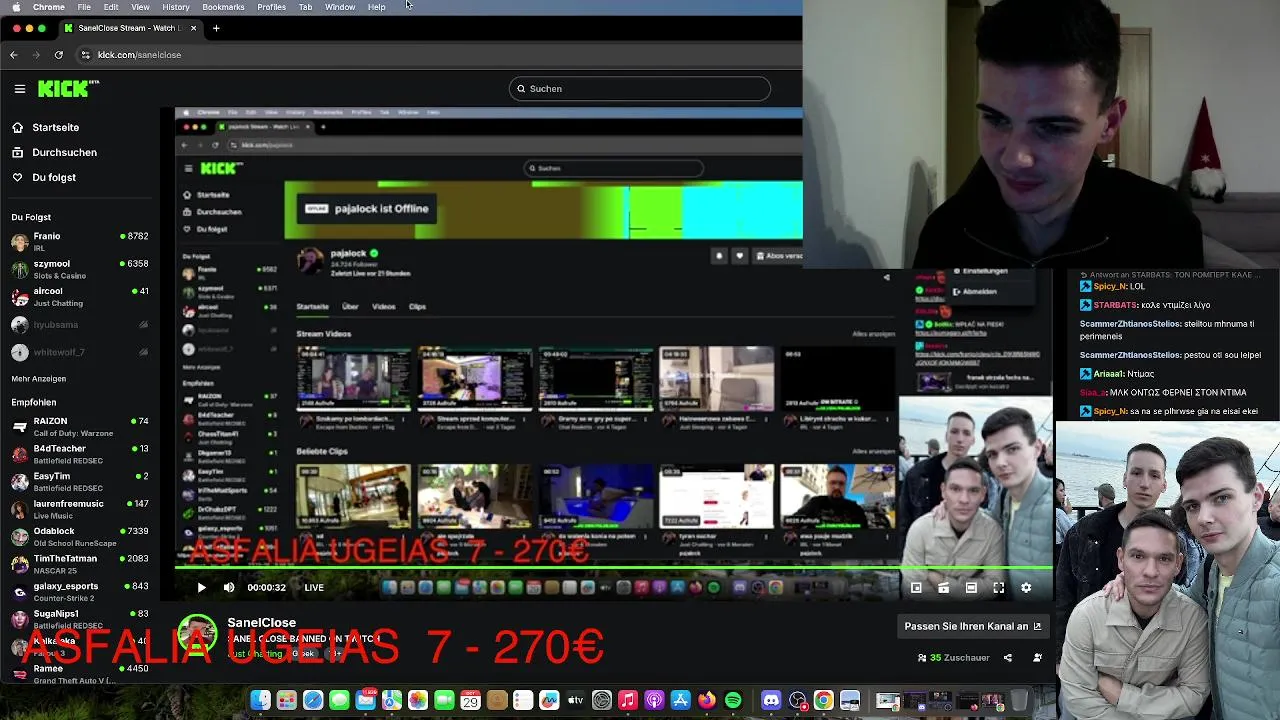The width and height of the screenshot is (1280, 720).
Task: Click the create clip icon in player
Action: coord(943,588)
